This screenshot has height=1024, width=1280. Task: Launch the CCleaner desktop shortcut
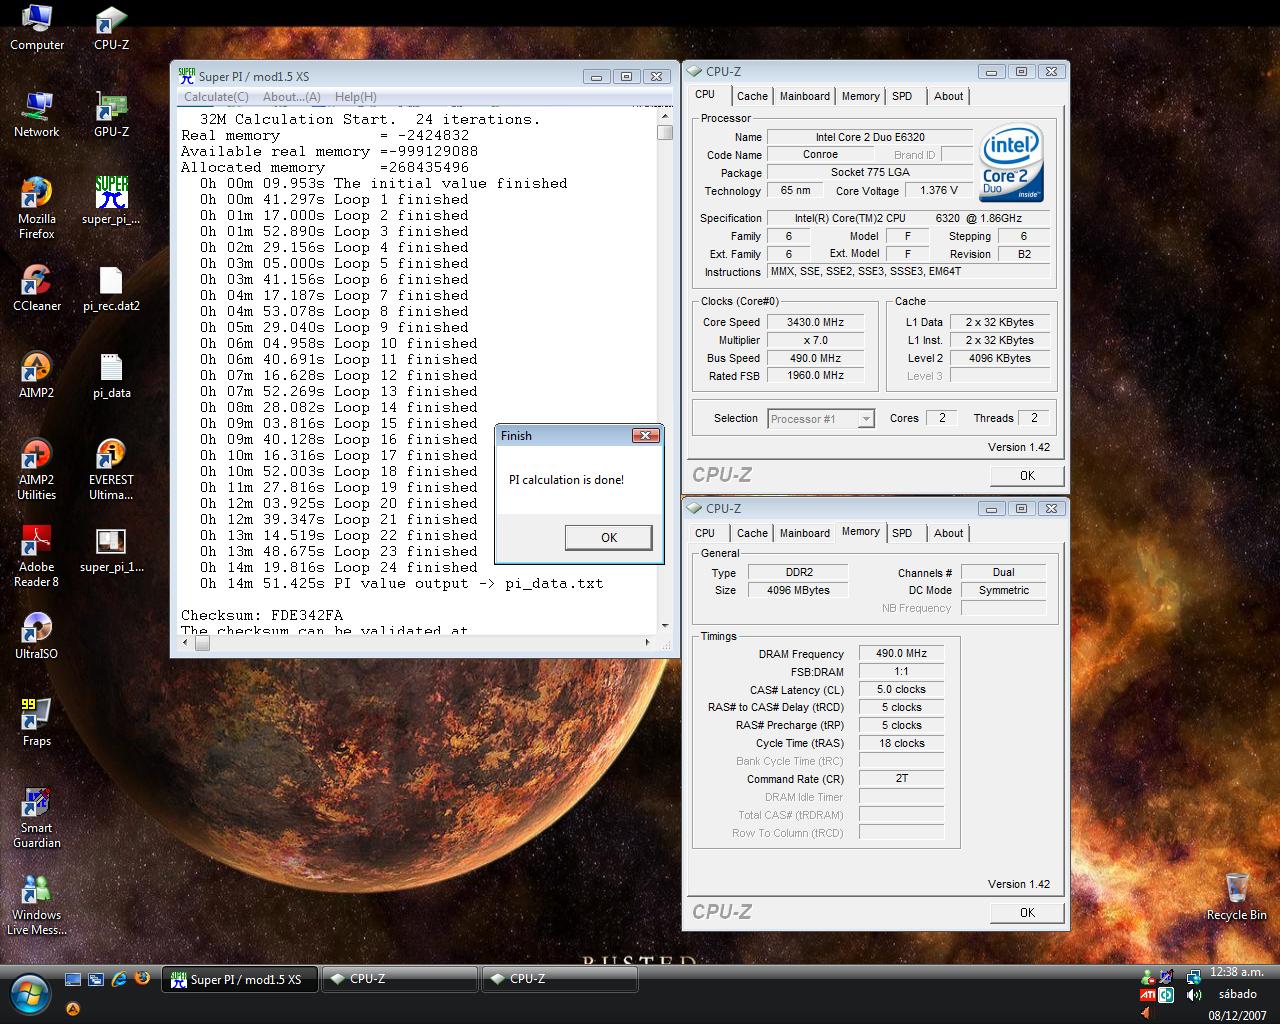click(37, 288)
